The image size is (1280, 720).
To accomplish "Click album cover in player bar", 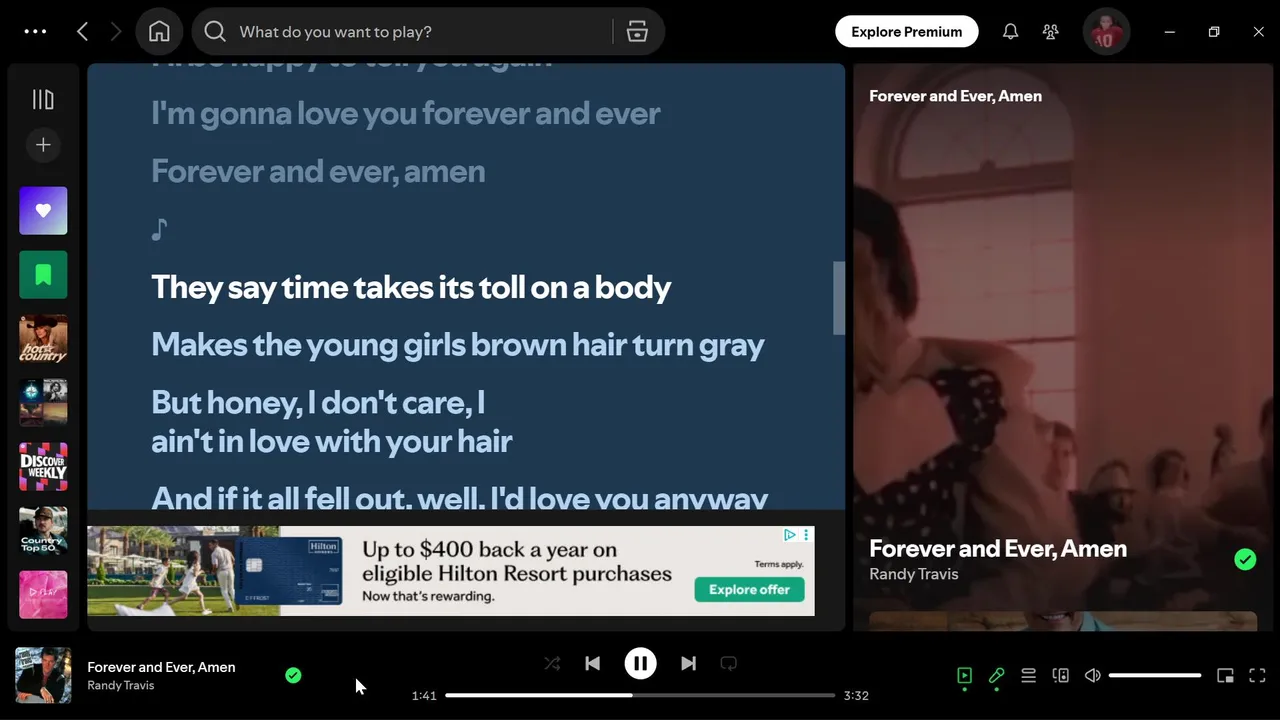I will (43, 675).
